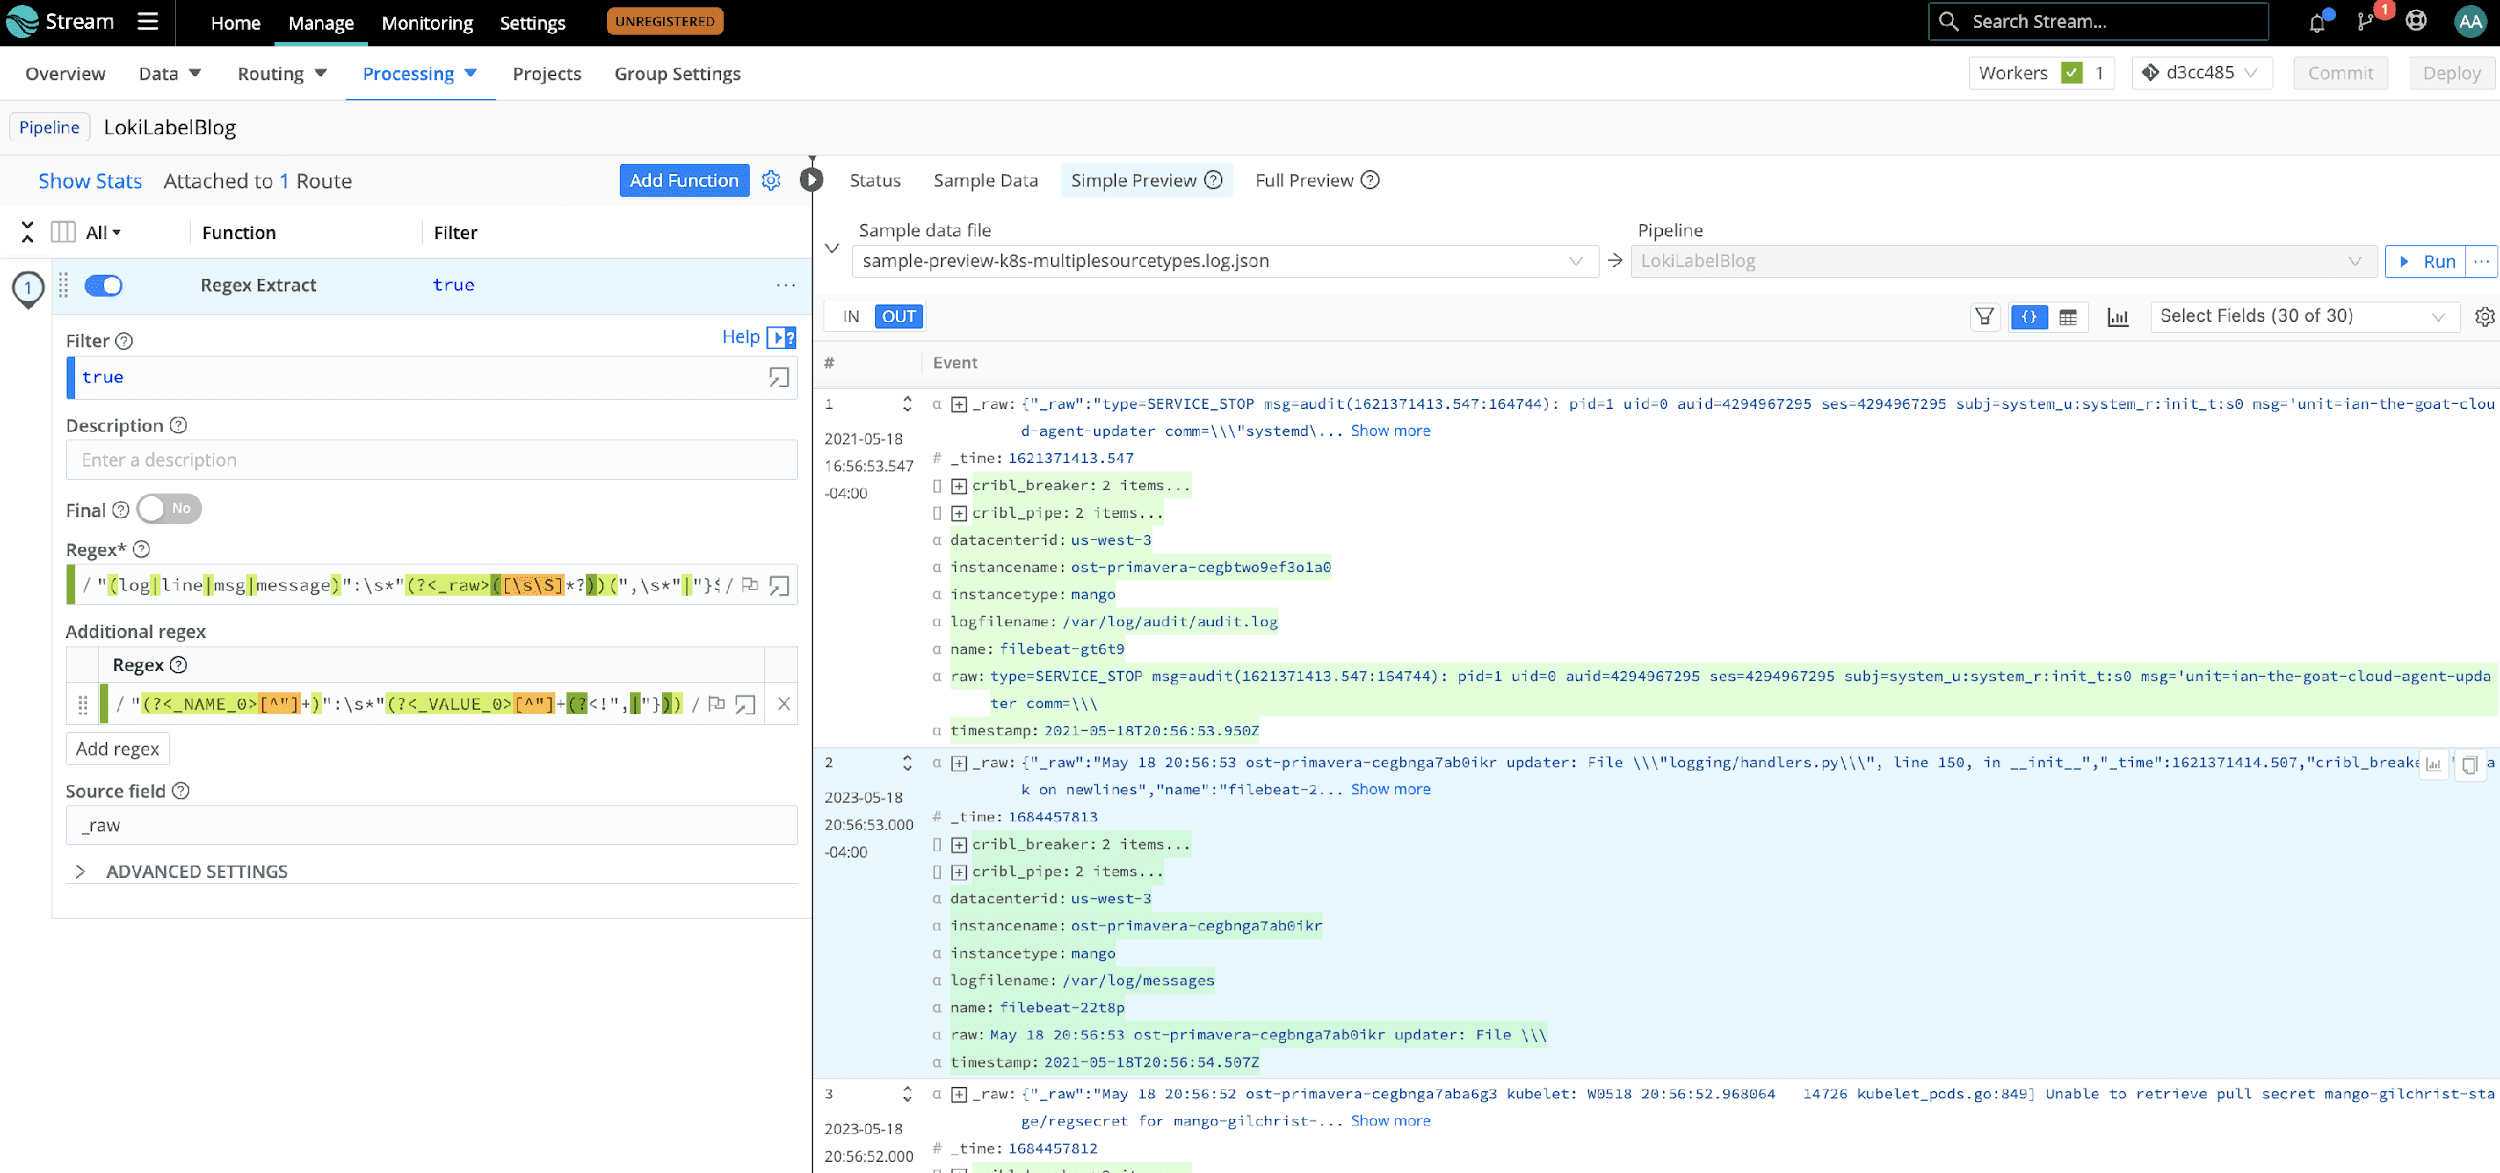This screenshot has height=1173, width=2500.
Task: Click the Enter a description field
Action: tap(431, 459)
